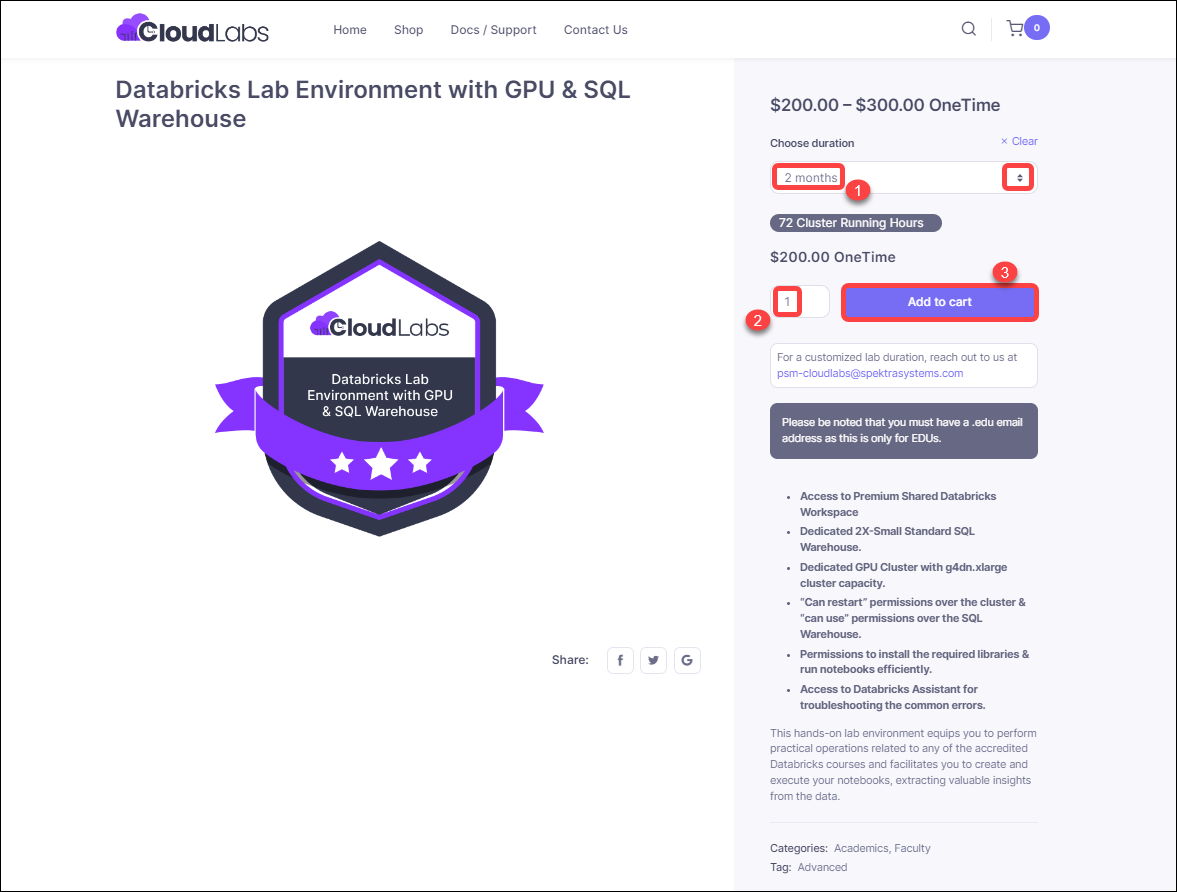Click the product title heading
The width and height of the screenshot is (1177, 892).
pyautogui.click(x=373, y=104)
